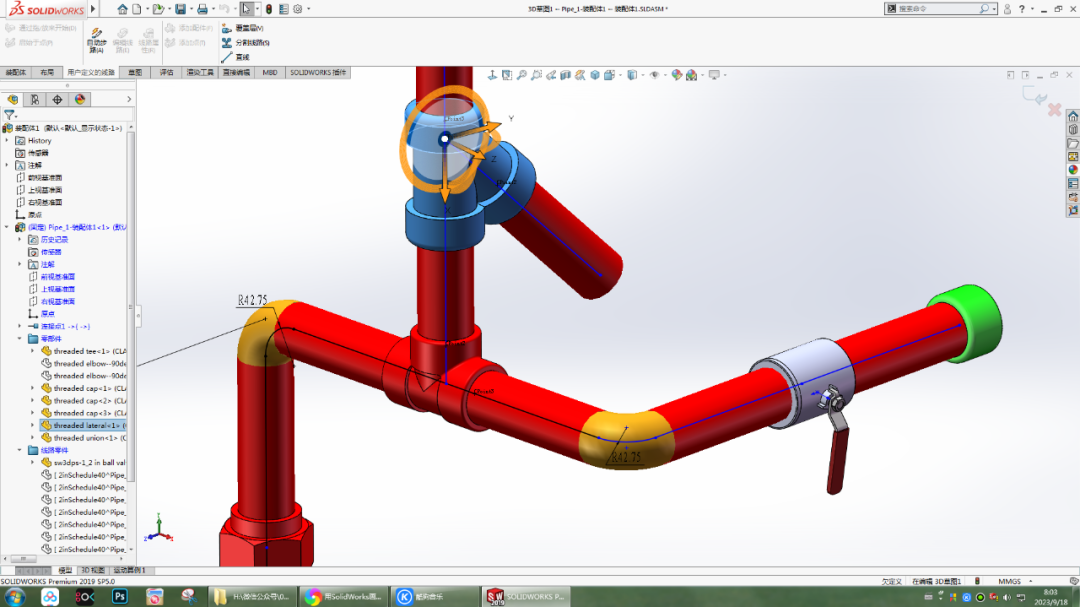1080x607 pixels.
Task: Activate the Select cursor tool
Action: (x=247, y=9)
